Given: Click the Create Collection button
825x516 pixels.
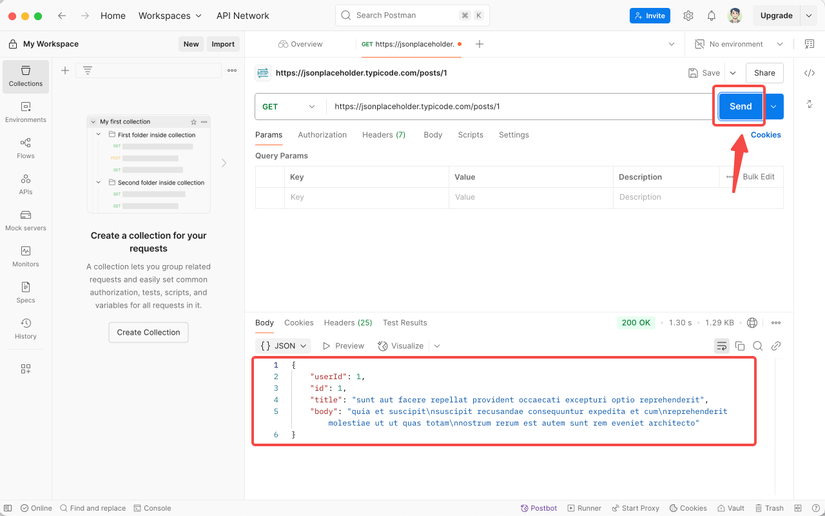Looking at the screenshot, I should (148, 332).
